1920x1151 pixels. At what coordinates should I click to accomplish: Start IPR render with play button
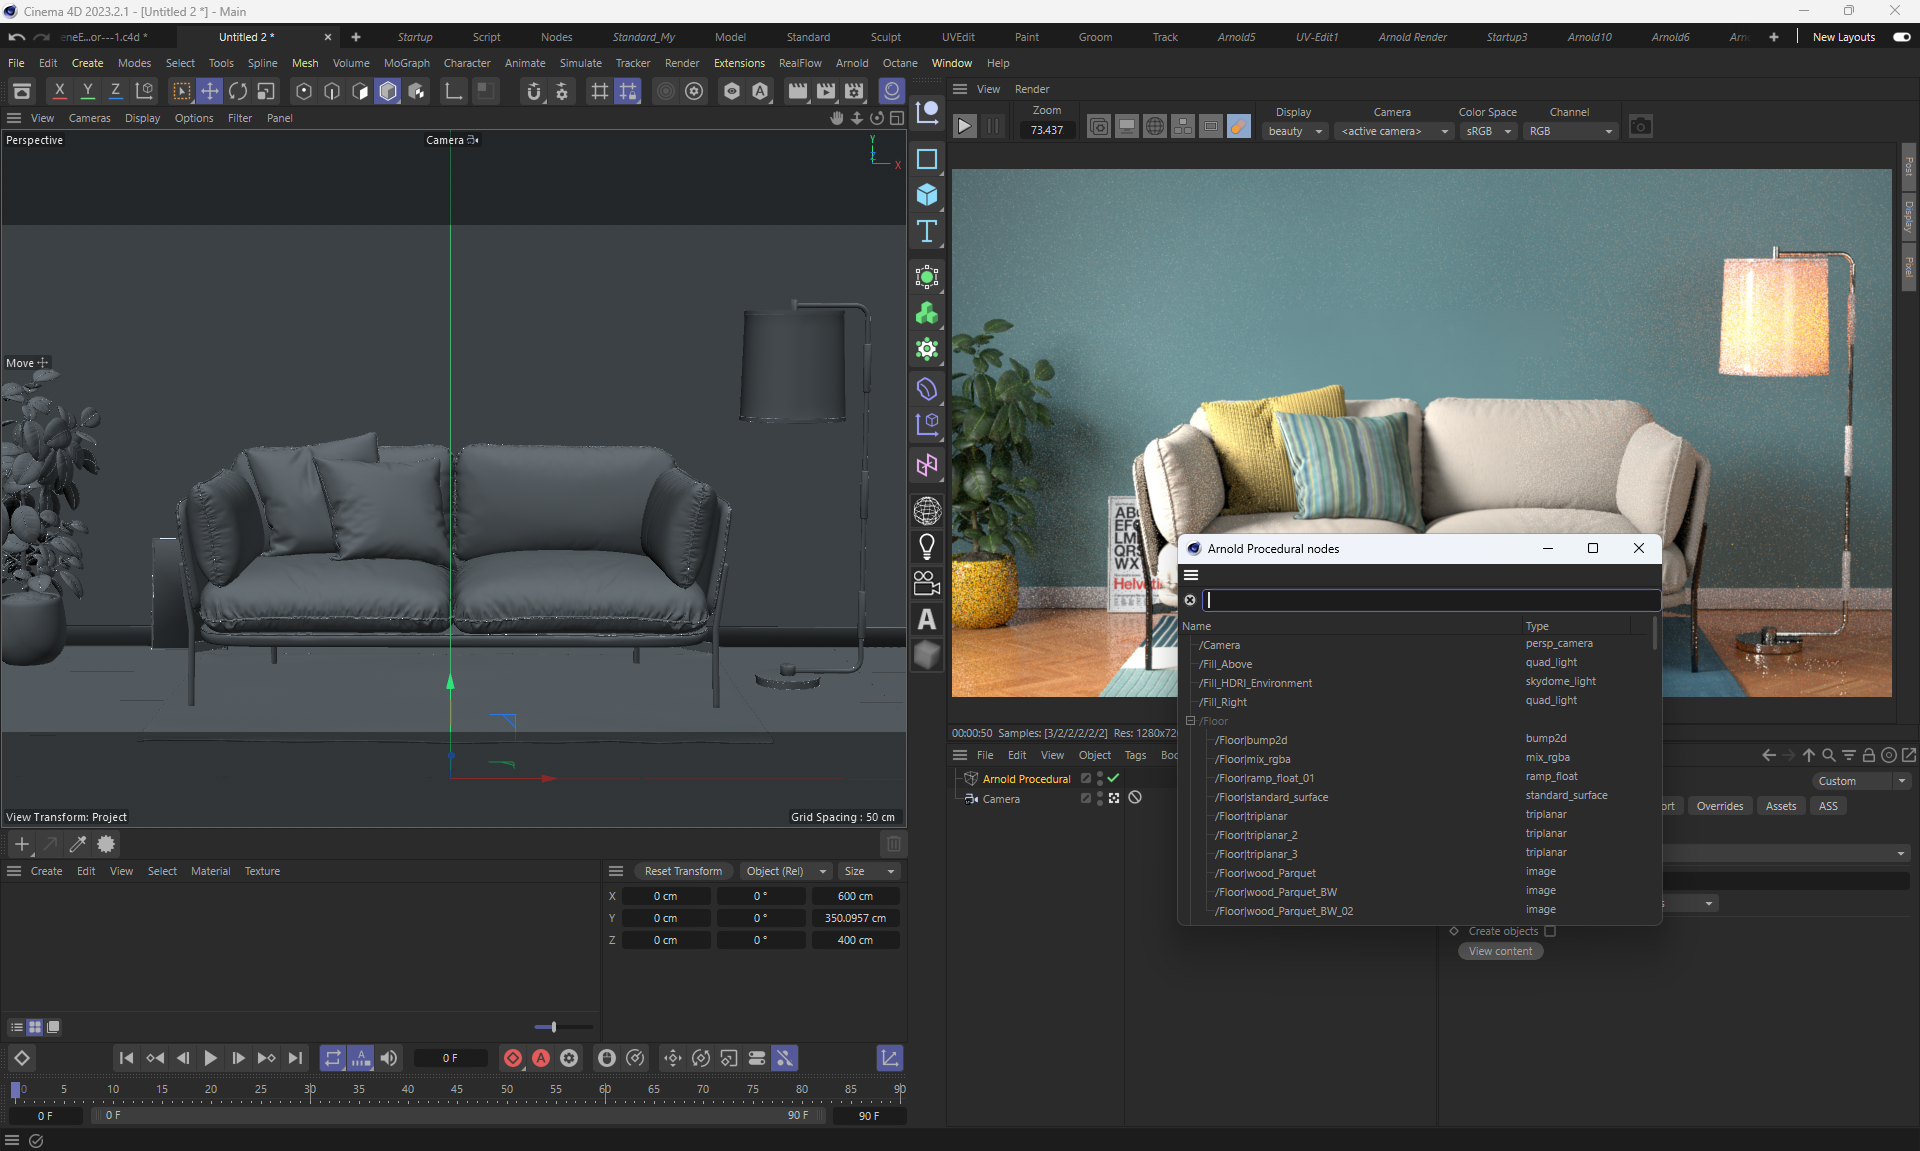tap(964, 127)
